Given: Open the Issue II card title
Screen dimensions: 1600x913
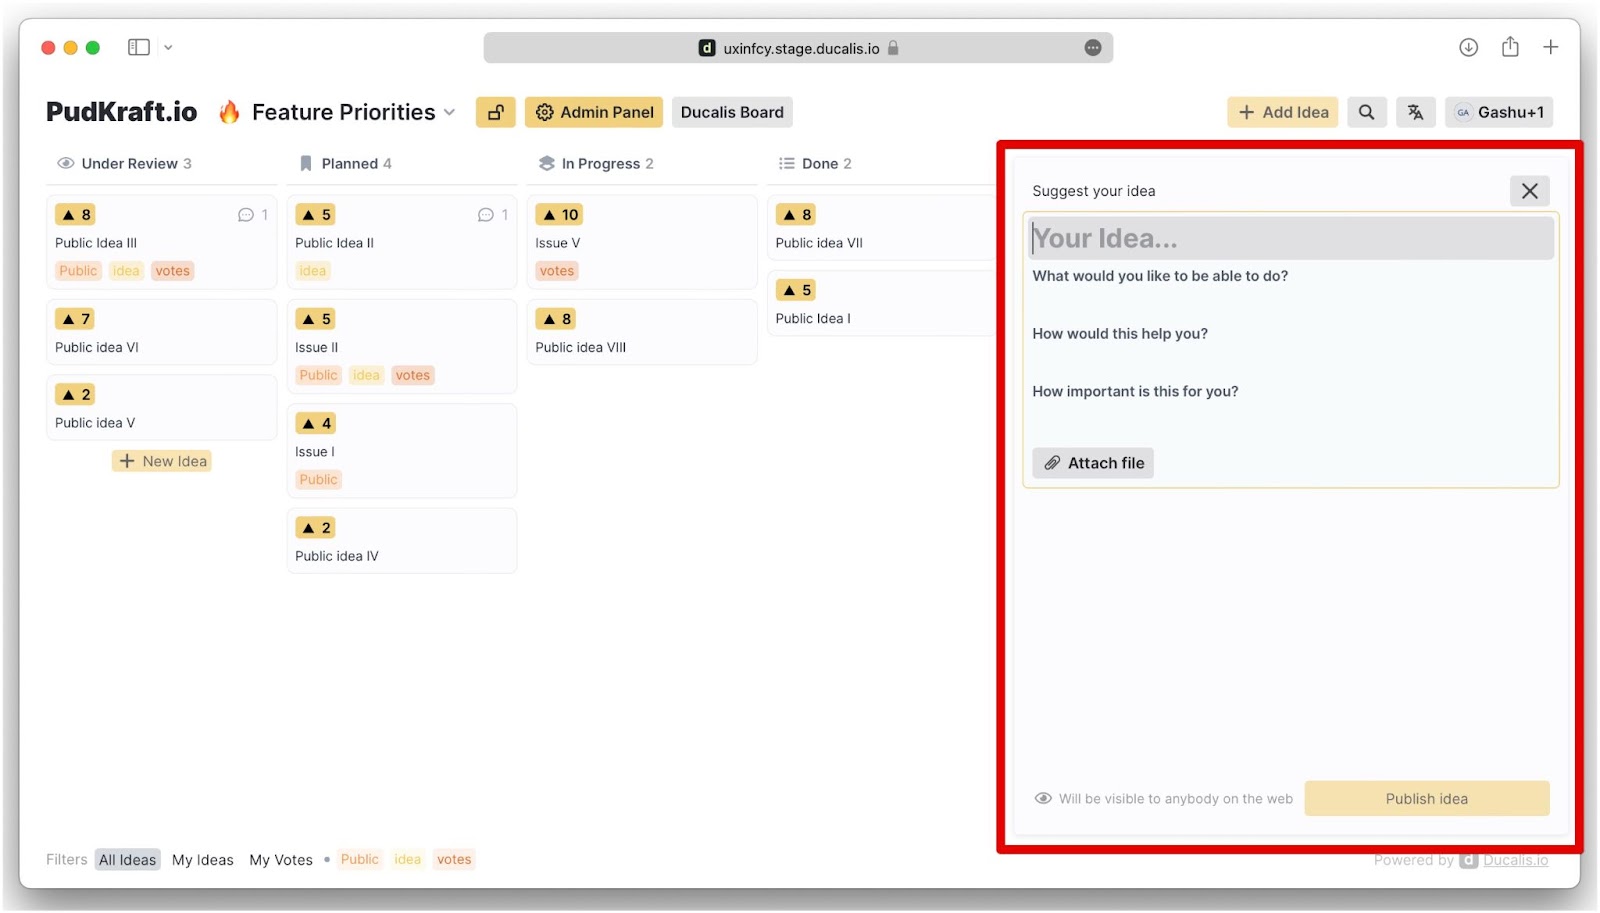Looking at the screenshot, I should coord(316,348).
